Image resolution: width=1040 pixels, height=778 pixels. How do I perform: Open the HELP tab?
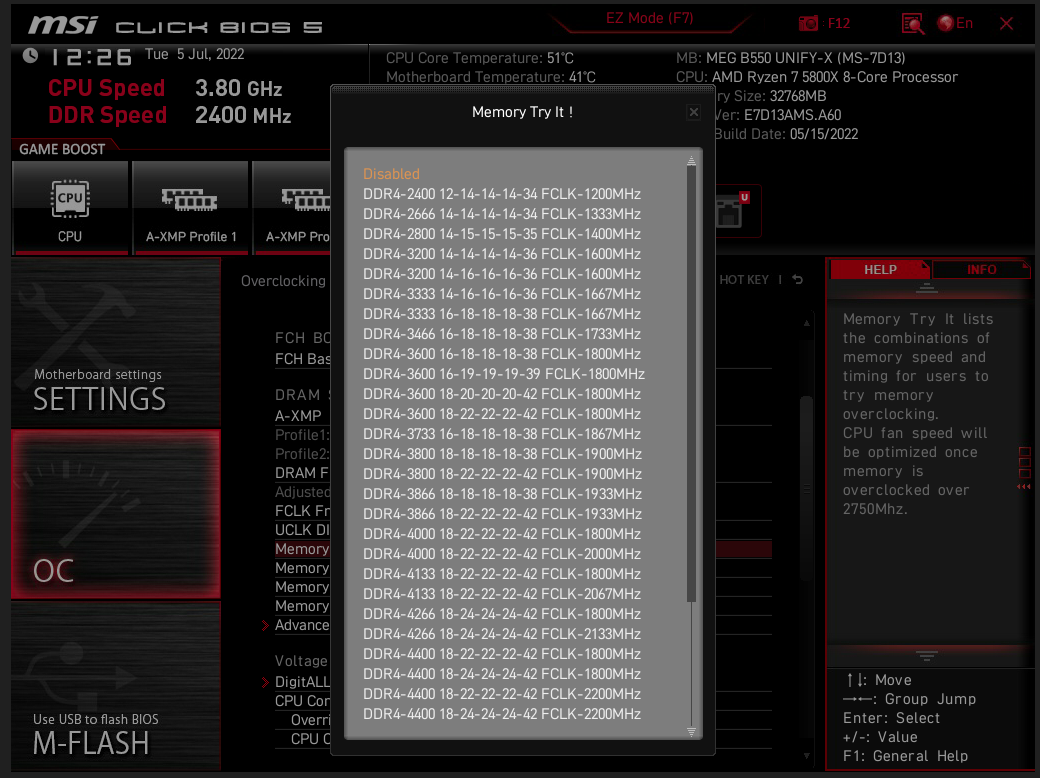[x=879, y=269]
